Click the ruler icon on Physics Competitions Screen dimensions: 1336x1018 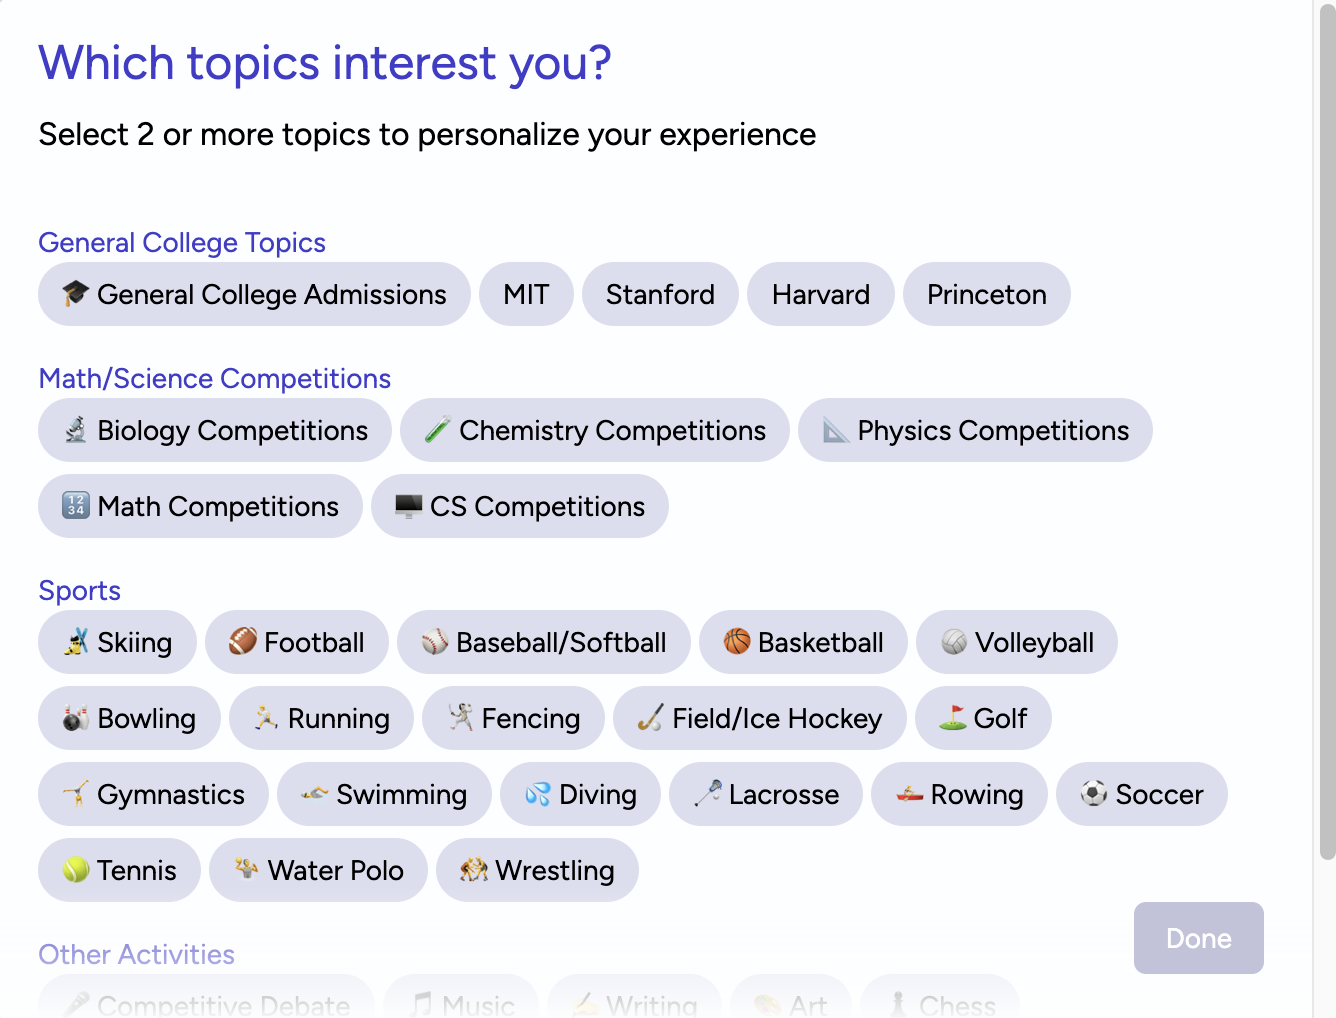835,430
